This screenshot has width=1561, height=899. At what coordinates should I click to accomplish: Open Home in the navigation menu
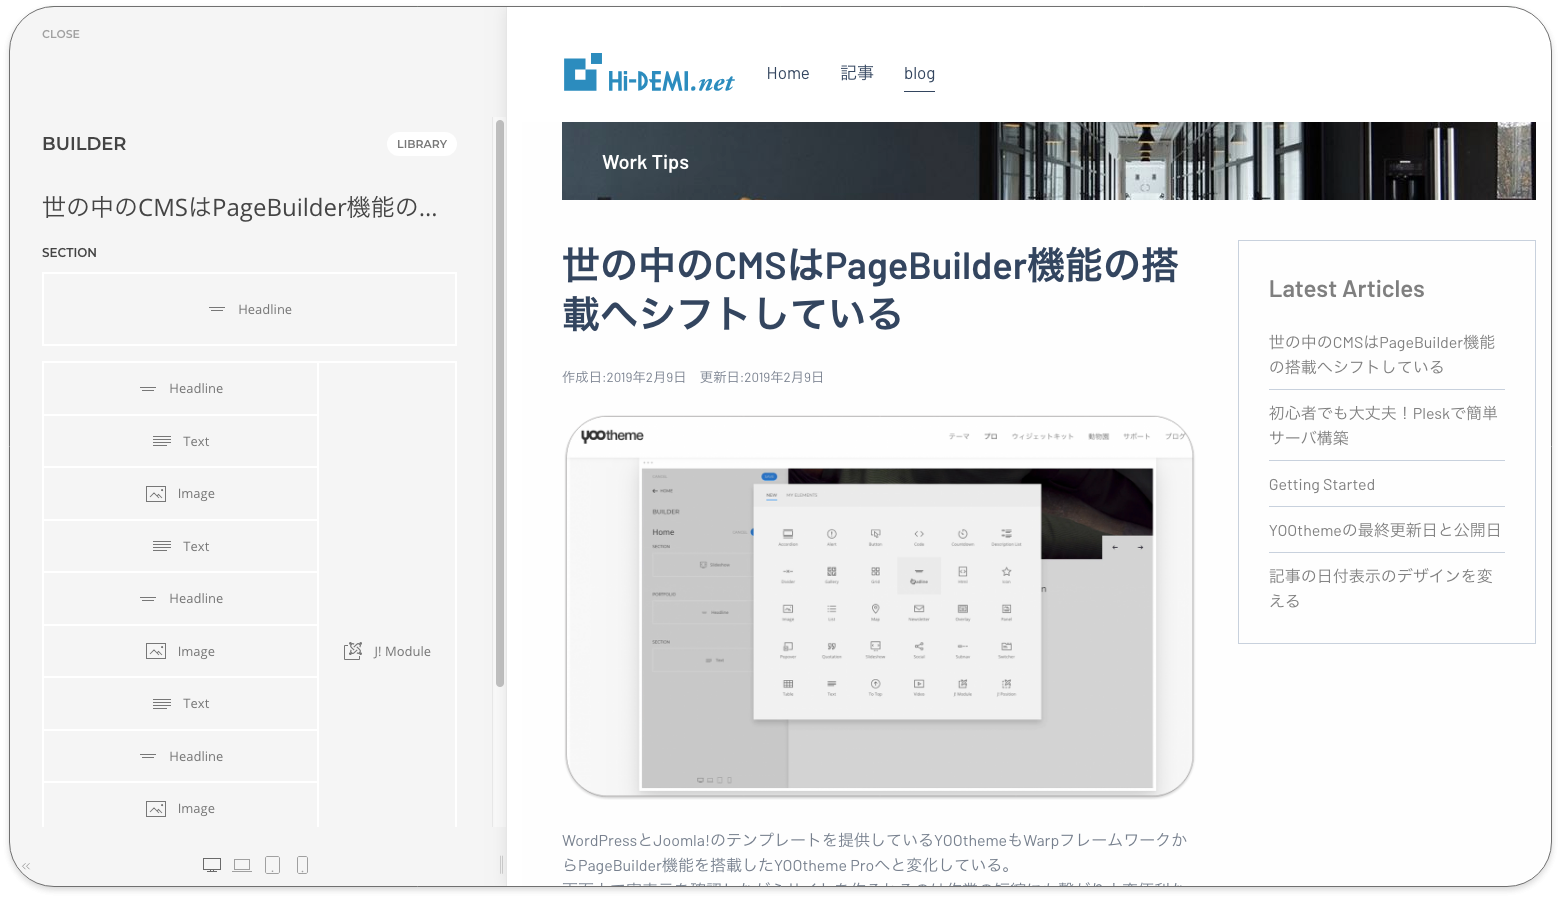click(x=787, y=74)
